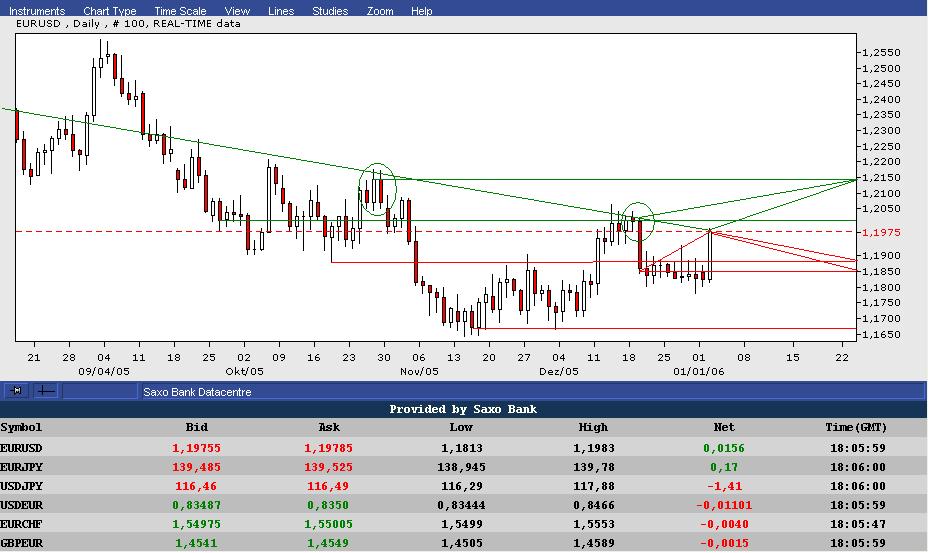Click the EURJPY symbol row
The image size is (929, 553).
(464, 467)
